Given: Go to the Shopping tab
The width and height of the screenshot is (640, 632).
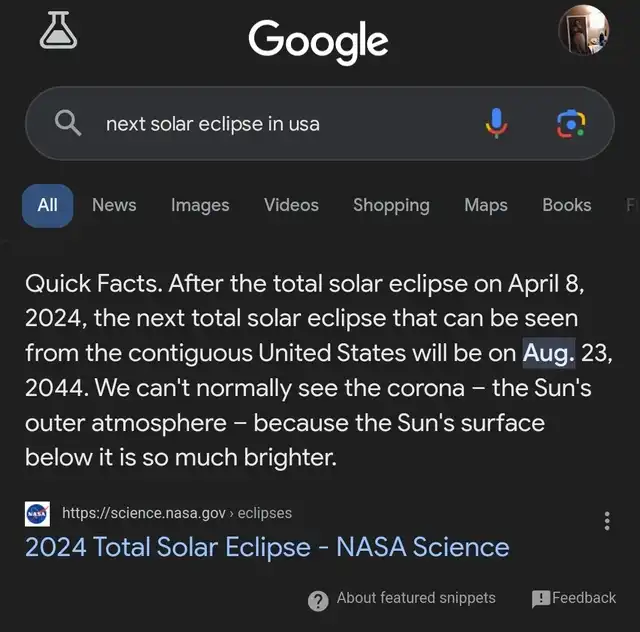Looking at the screenshot, I should [391, 205].
